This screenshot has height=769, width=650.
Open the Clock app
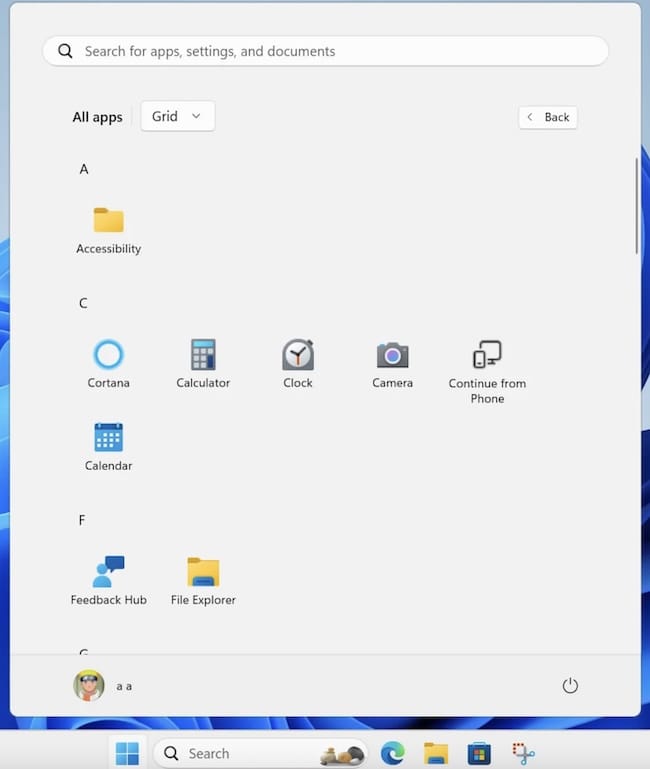point(298,363)
